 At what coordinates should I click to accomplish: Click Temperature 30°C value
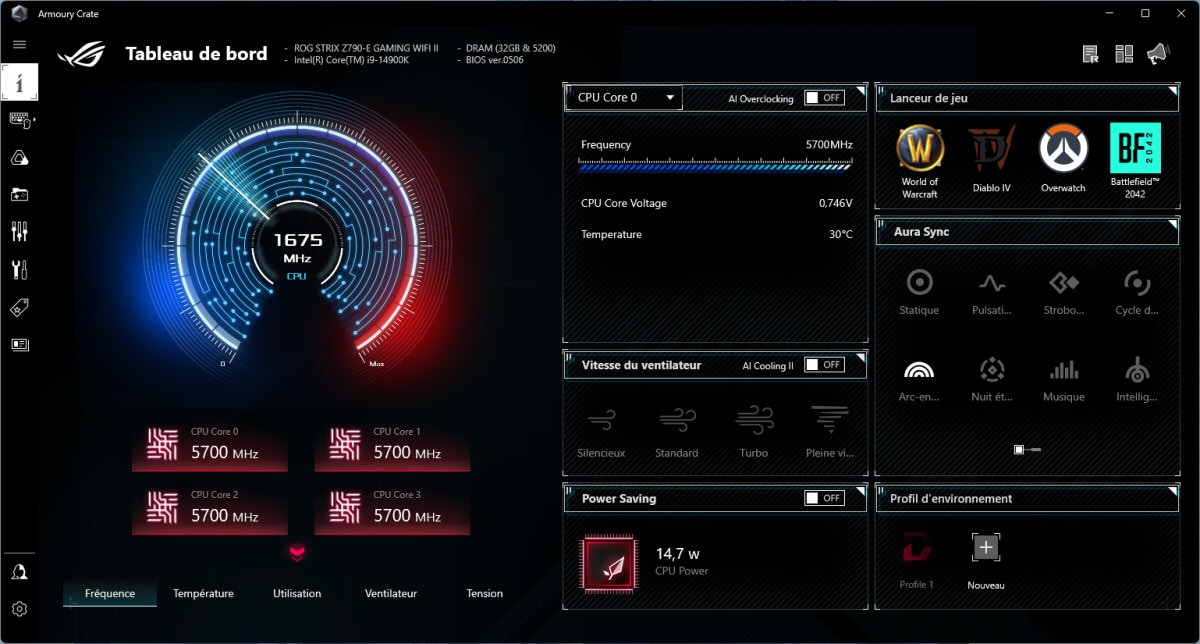coord(840,234)
